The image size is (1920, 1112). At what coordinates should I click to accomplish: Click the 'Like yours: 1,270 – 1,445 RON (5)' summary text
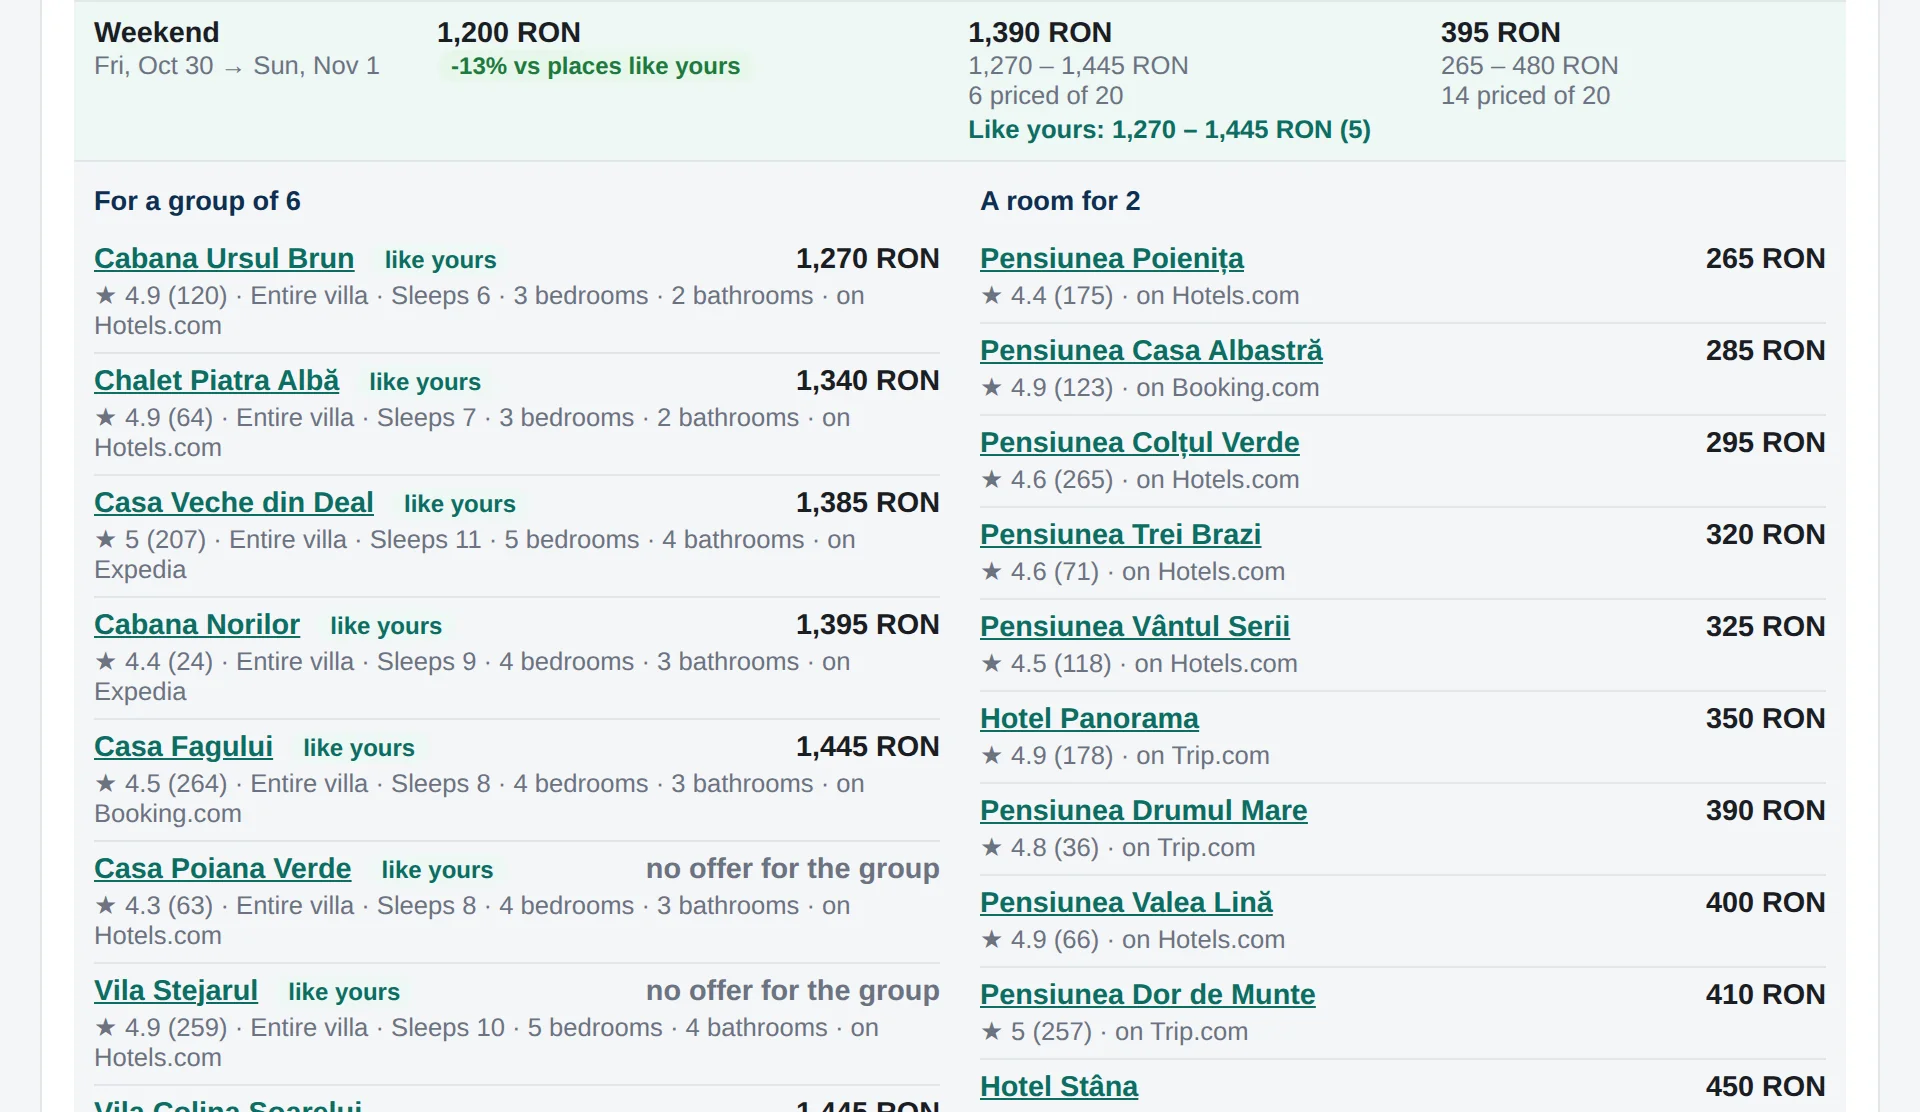1169,130
